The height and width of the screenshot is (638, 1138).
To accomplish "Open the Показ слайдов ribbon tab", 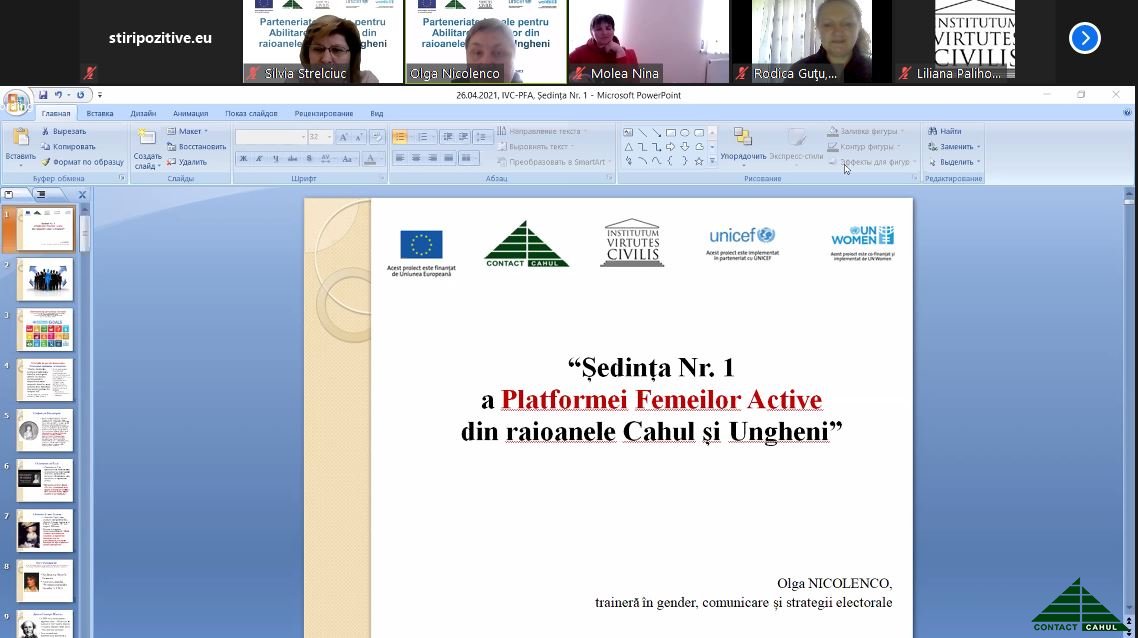I will [x=251, y=114].
